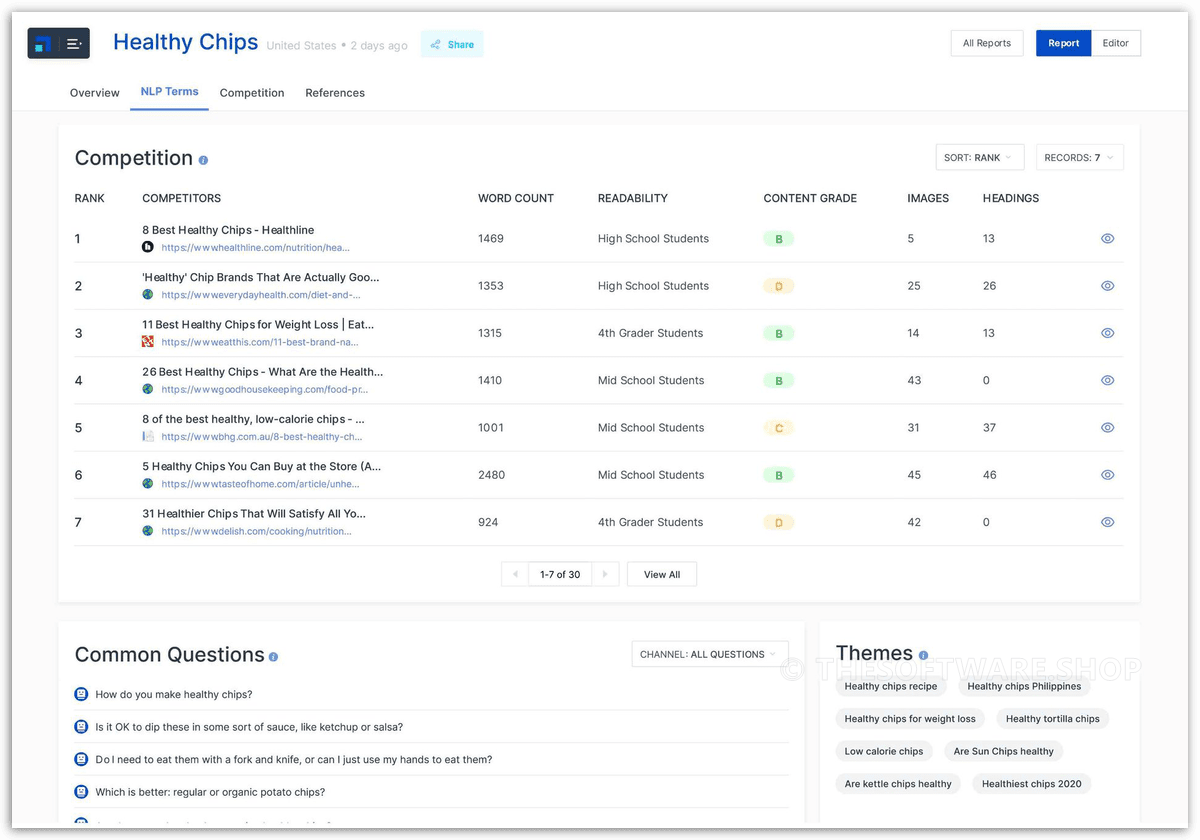
Task: Click content grade B badge for Healthline
Action: tap(779, 239)
